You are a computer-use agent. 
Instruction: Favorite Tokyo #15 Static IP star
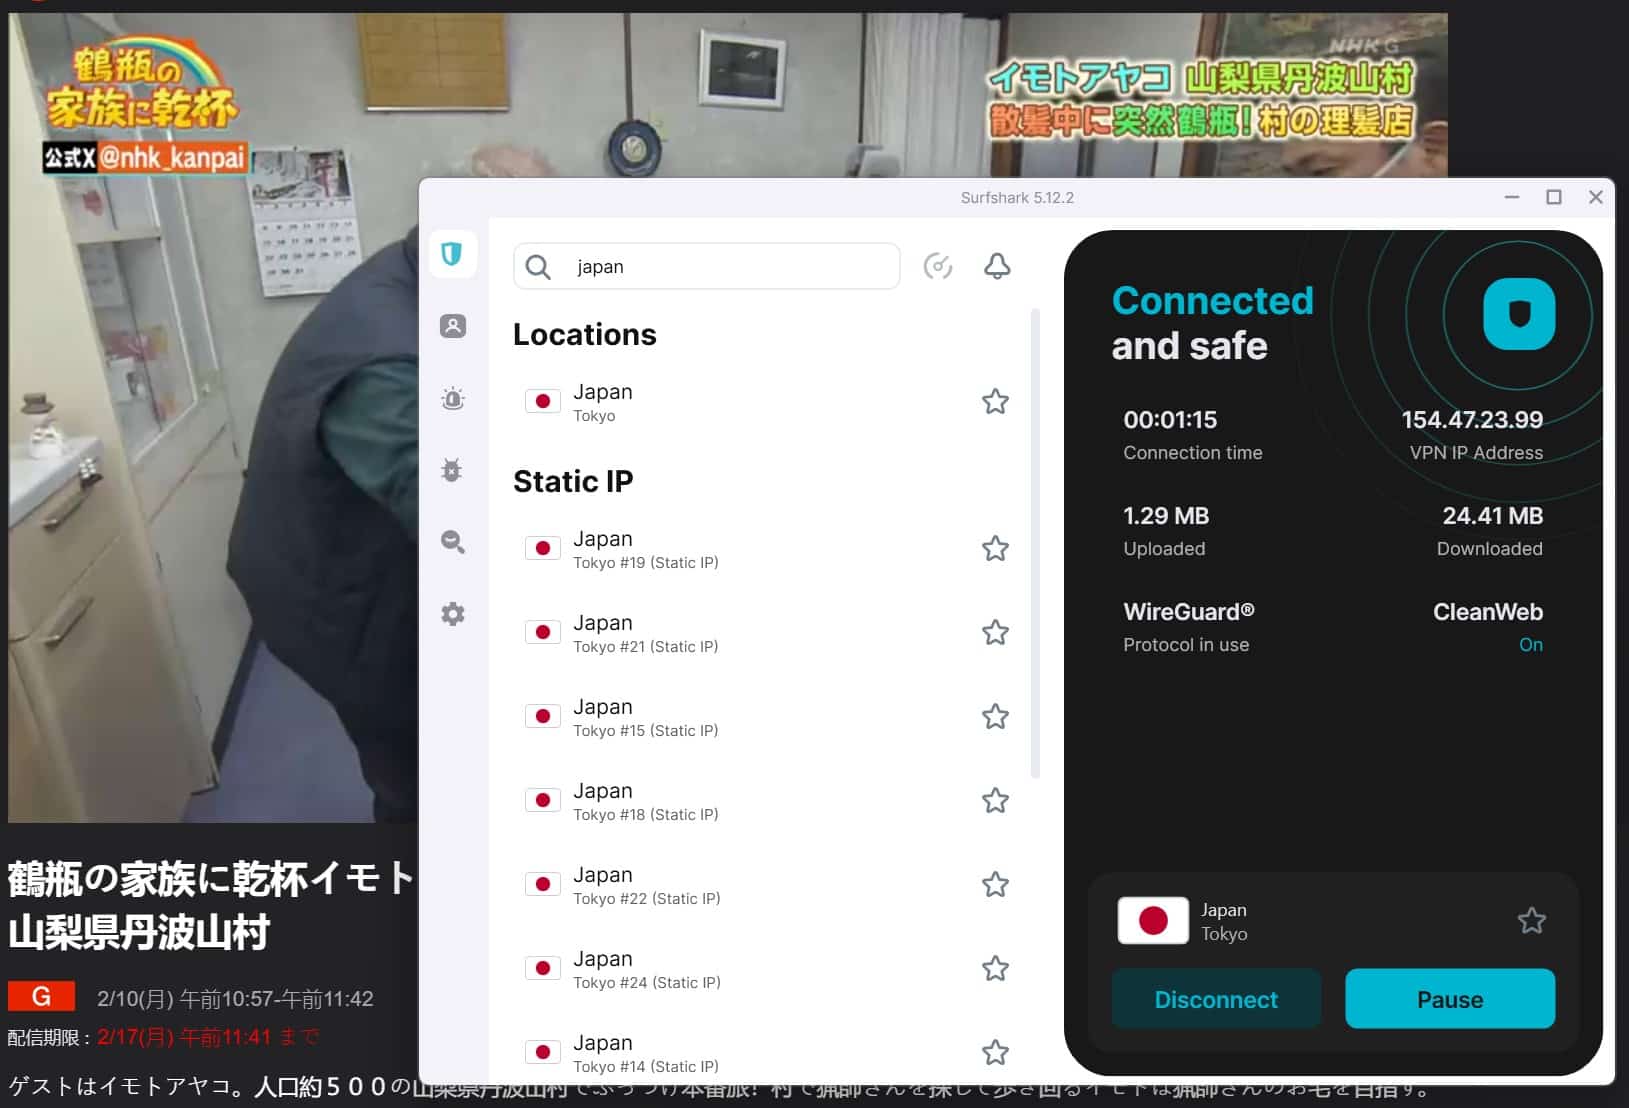tap(995, 717)
